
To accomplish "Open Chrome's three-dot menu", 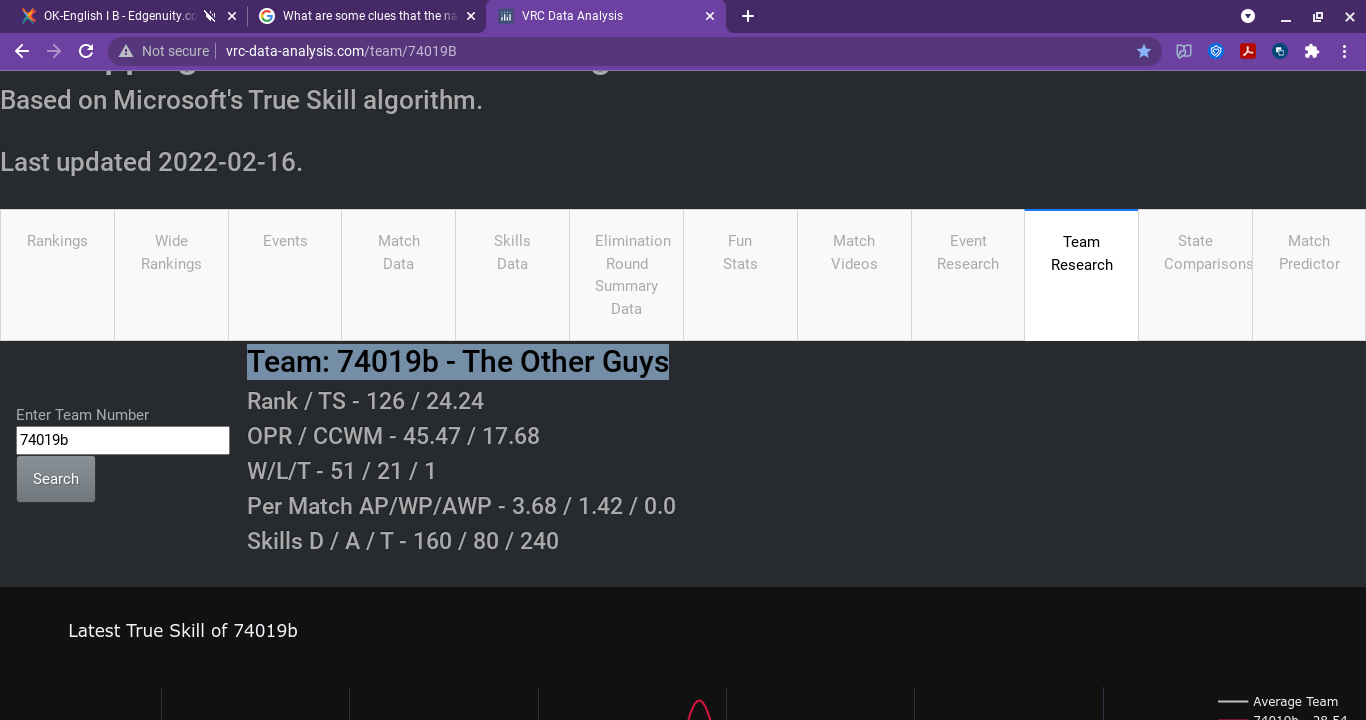I will pyautogui.click(x=1344, y=51).
